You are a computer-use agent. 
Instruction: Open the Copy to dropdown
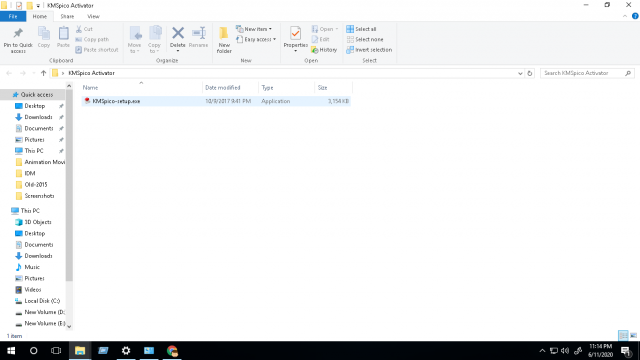pos(154,40)
